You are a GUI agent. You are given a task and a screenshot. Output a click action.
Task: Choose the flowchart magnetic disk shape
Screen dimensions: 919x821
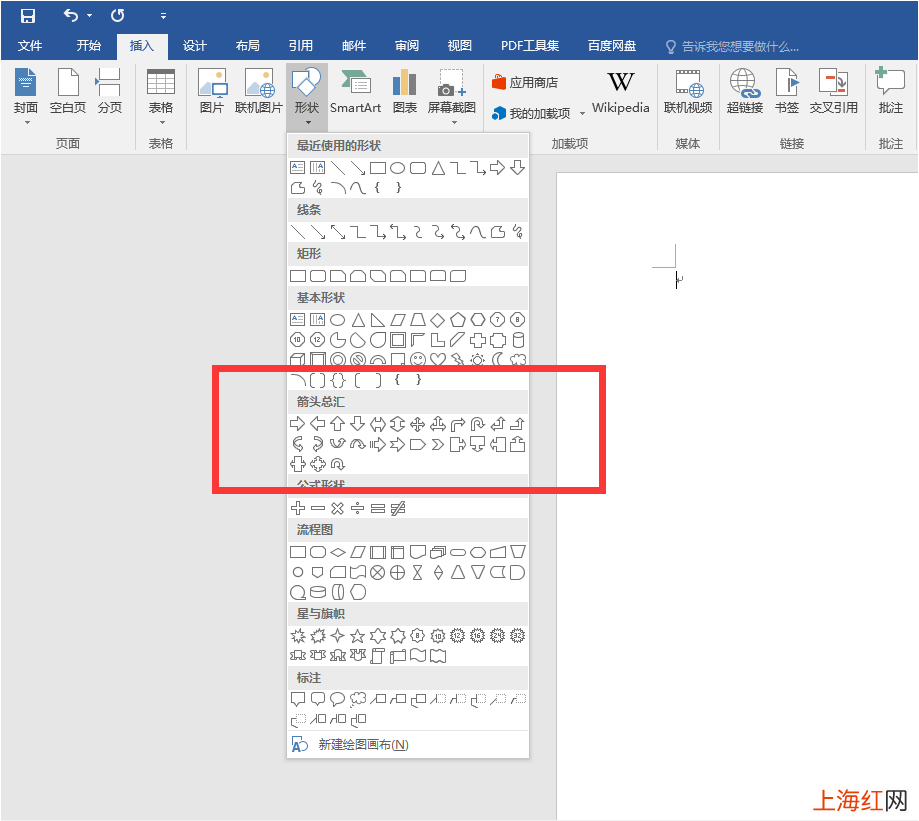point(318,592)
